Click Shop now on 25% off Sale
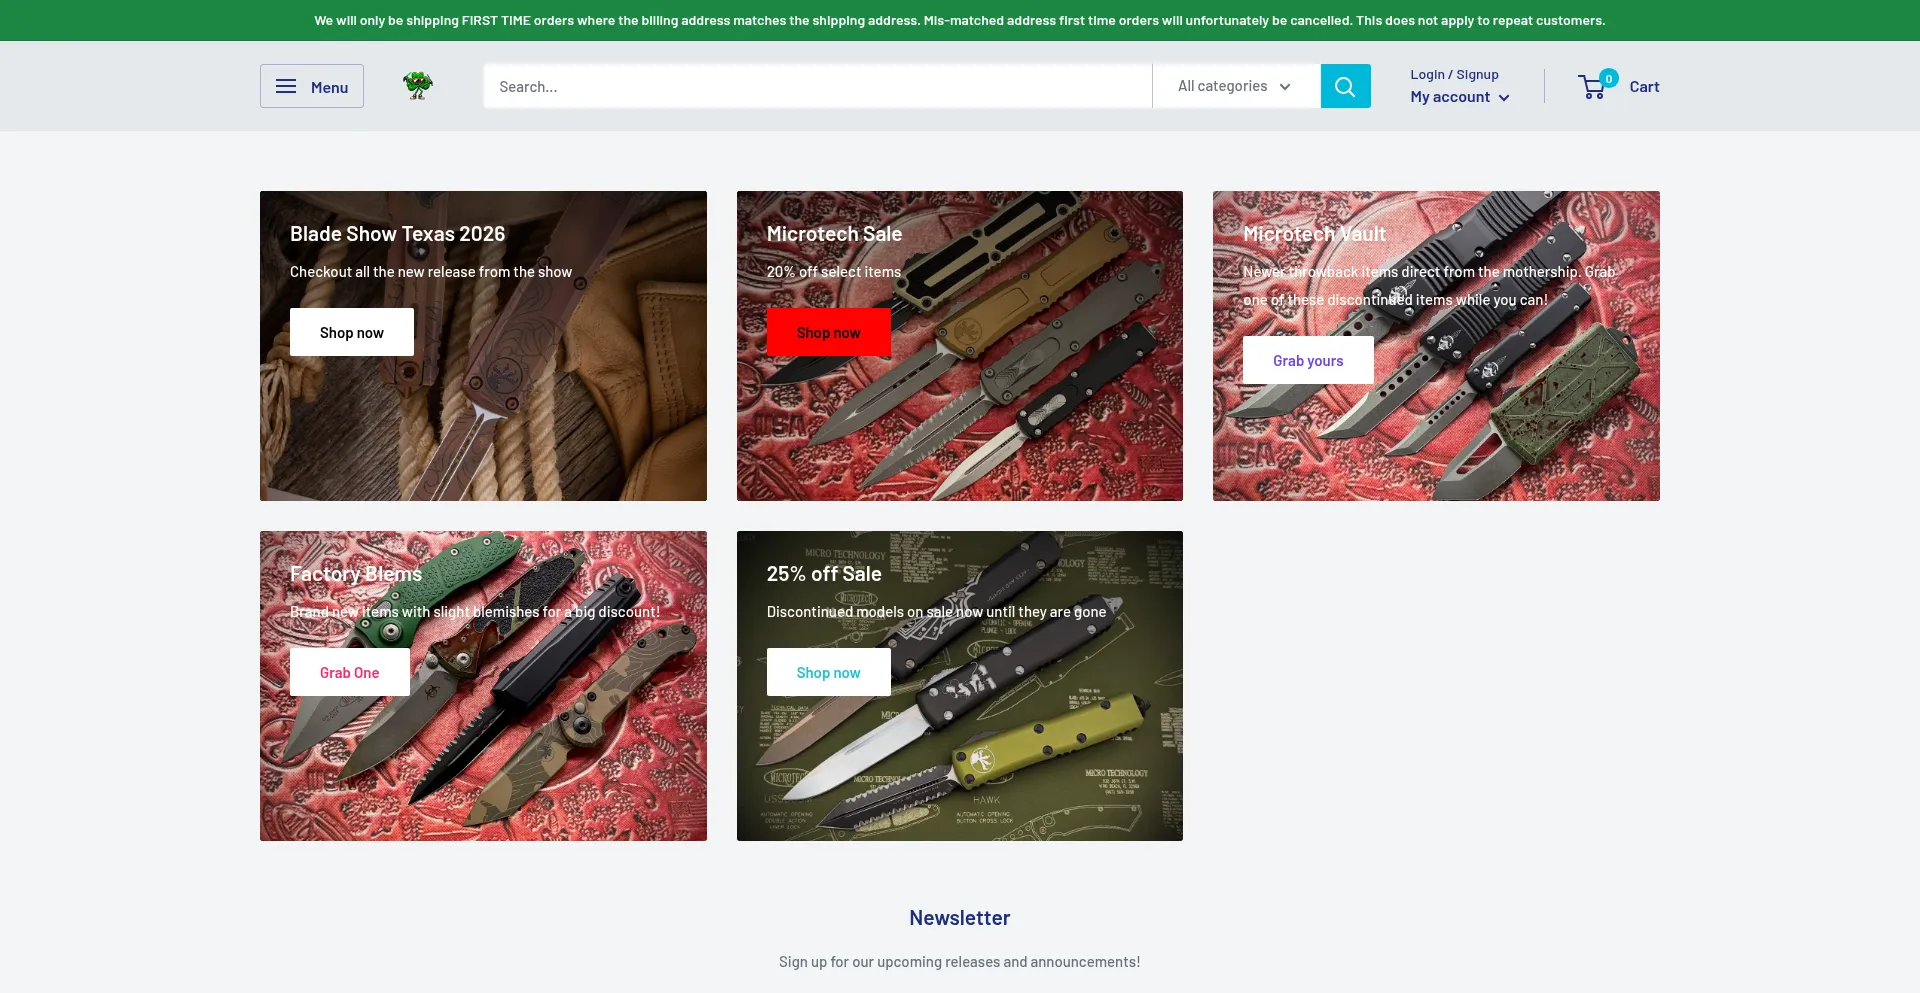1920x993 pixels. tap(828, 672)
